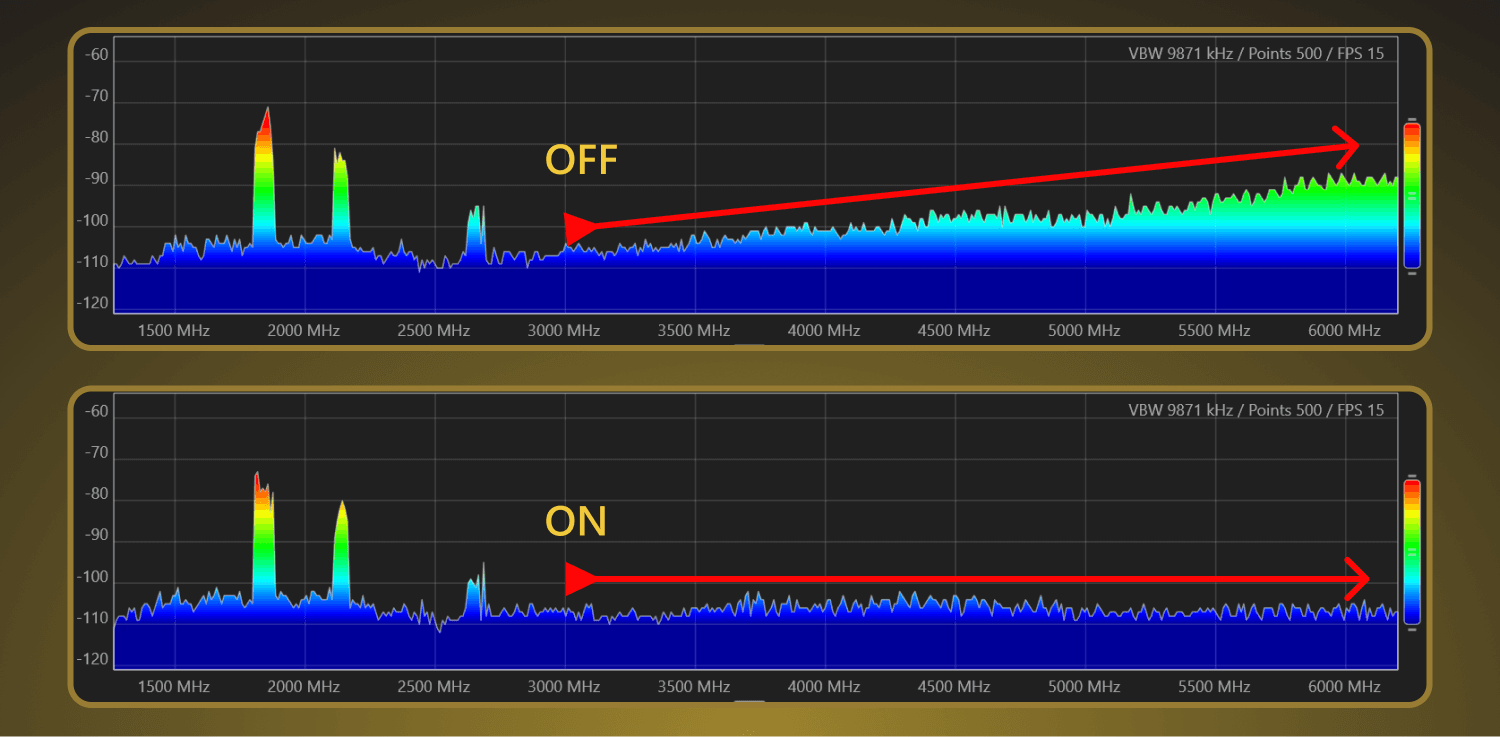Click the 3000 MHz axis label in OFF panel

click(564, 330)
